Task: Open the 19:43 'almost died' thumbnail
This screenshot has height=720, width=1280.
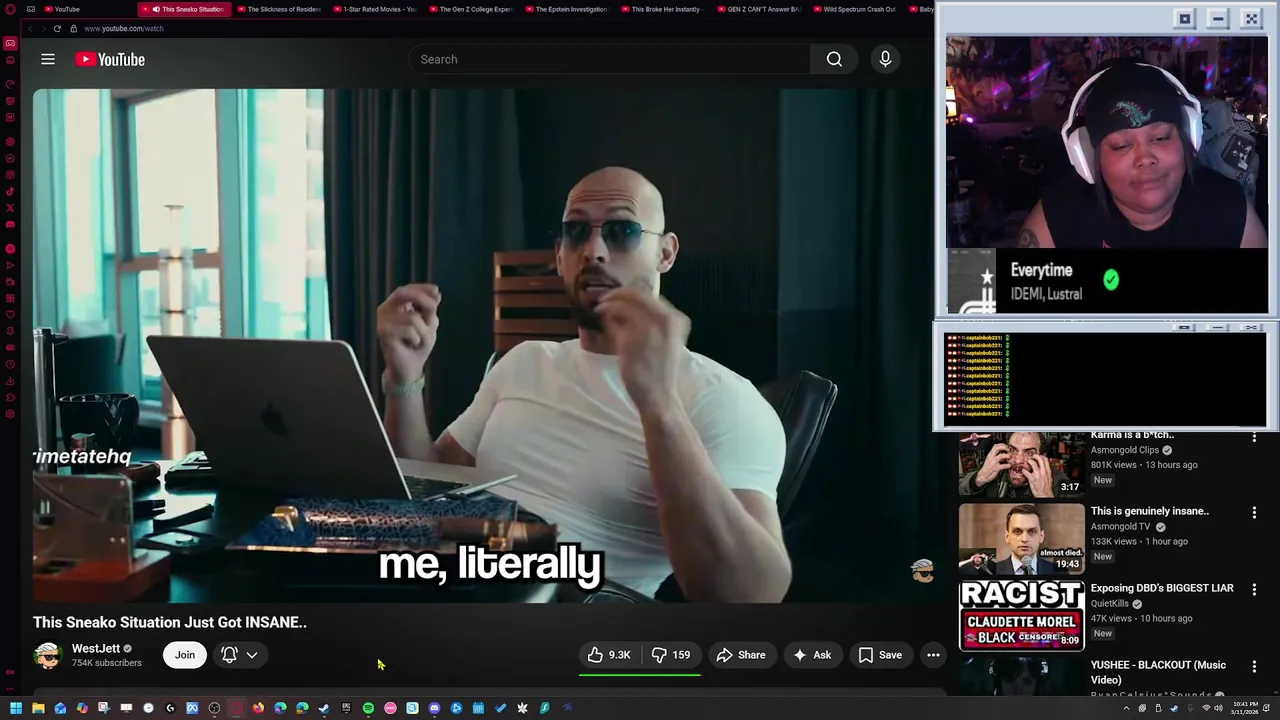Action: coord(1021,538)
